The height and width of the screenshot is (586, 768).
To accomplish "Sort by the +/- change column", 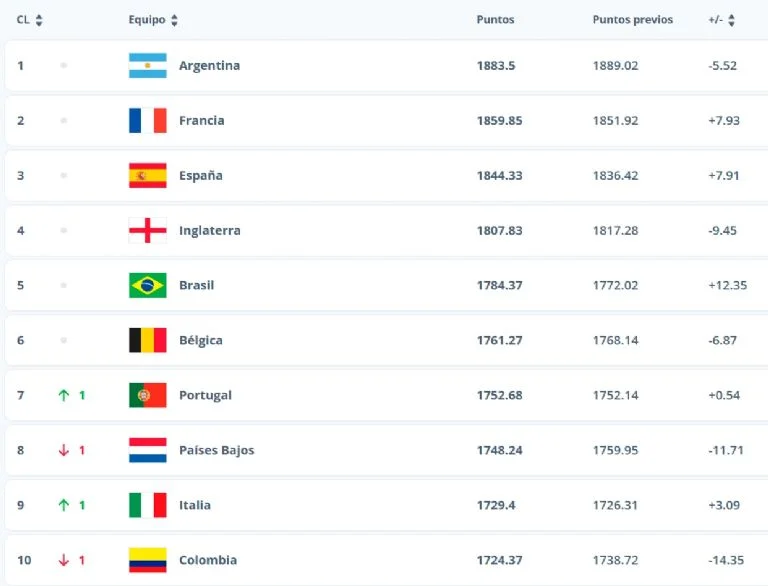I will click(731, 20).
